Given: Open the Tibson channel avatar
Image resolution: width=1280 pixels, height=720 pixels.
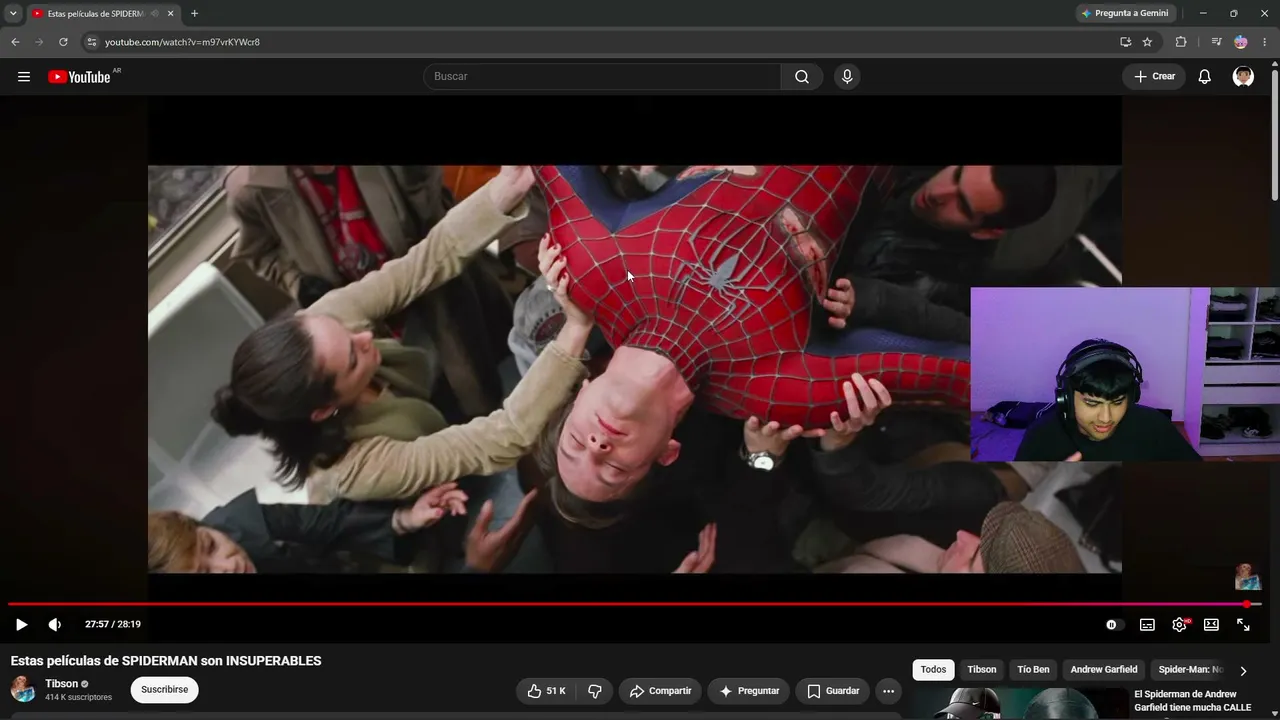Looking at the screenshot, I should [x=23, y=690].
